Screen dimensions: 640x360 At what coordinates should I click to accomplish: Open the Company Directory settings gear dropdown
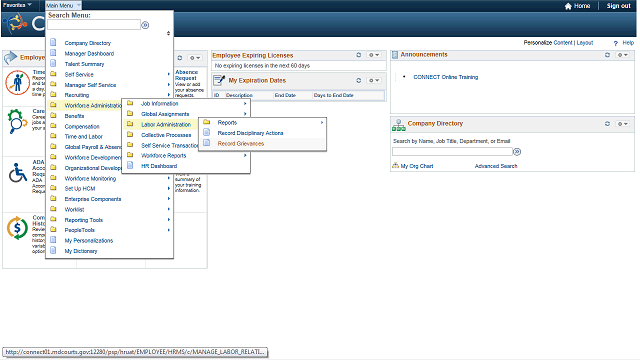click(x=622, y=124)
